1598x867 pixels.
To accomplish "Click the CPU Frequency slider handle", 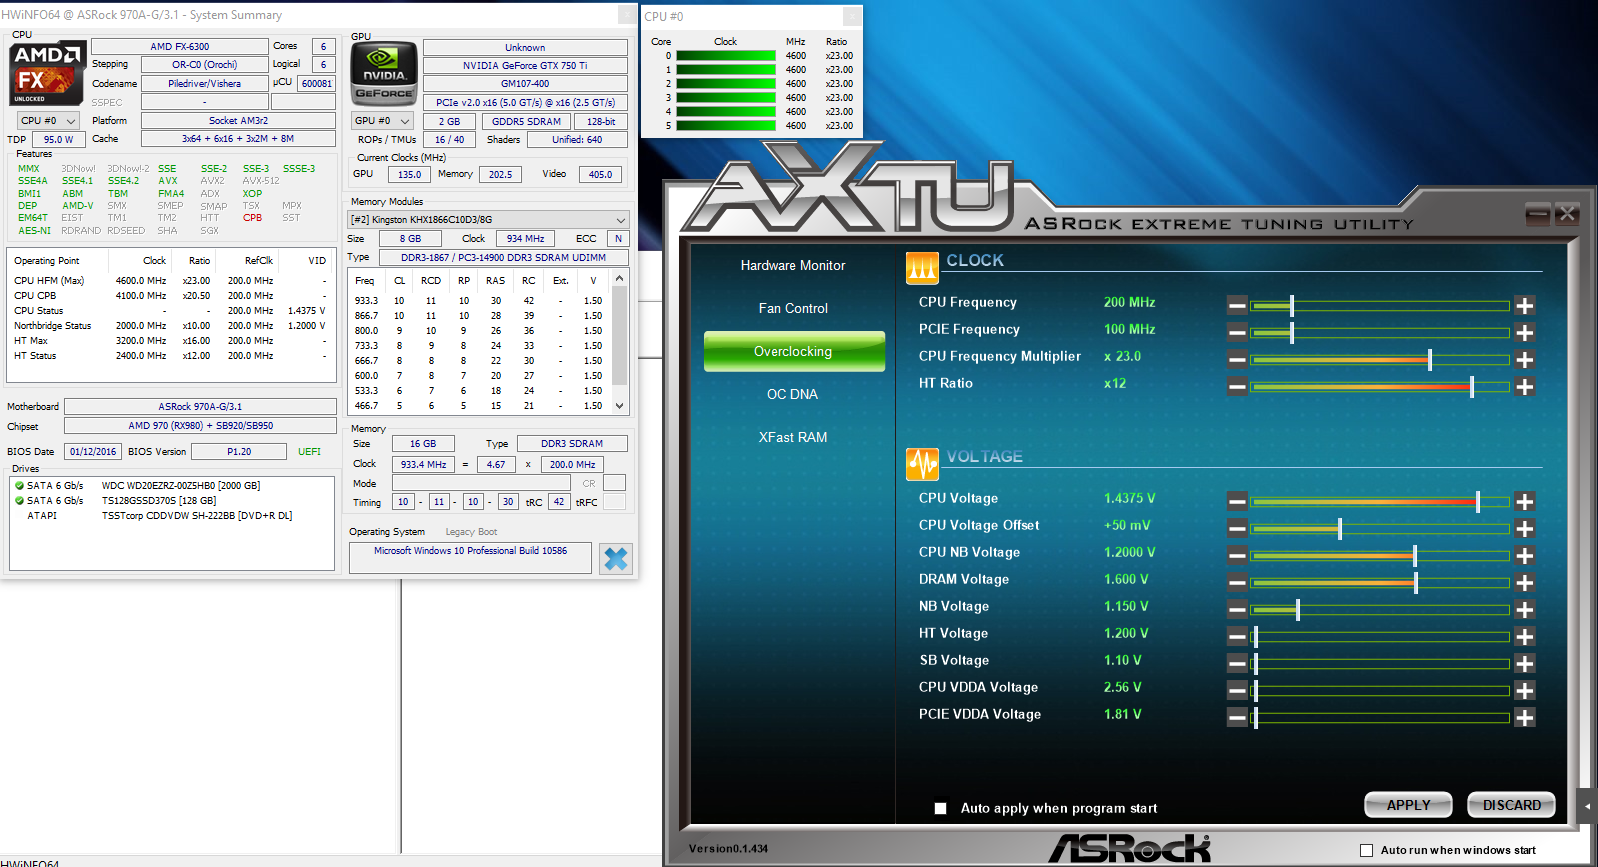I will (1292, 305).
